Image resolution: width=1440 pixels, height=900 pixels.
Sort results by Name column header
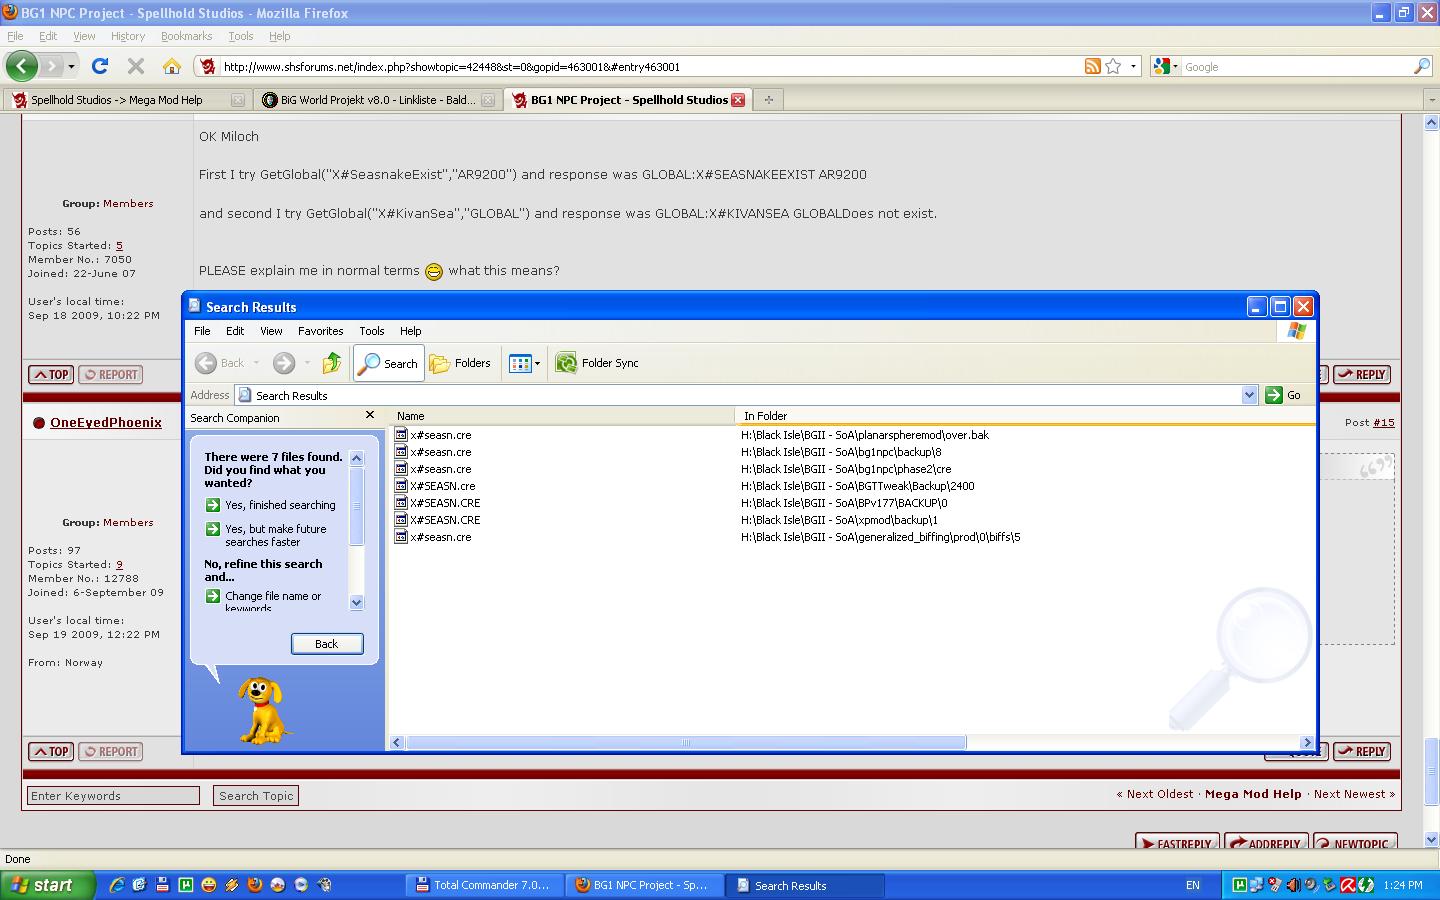(x=561, y=416)
